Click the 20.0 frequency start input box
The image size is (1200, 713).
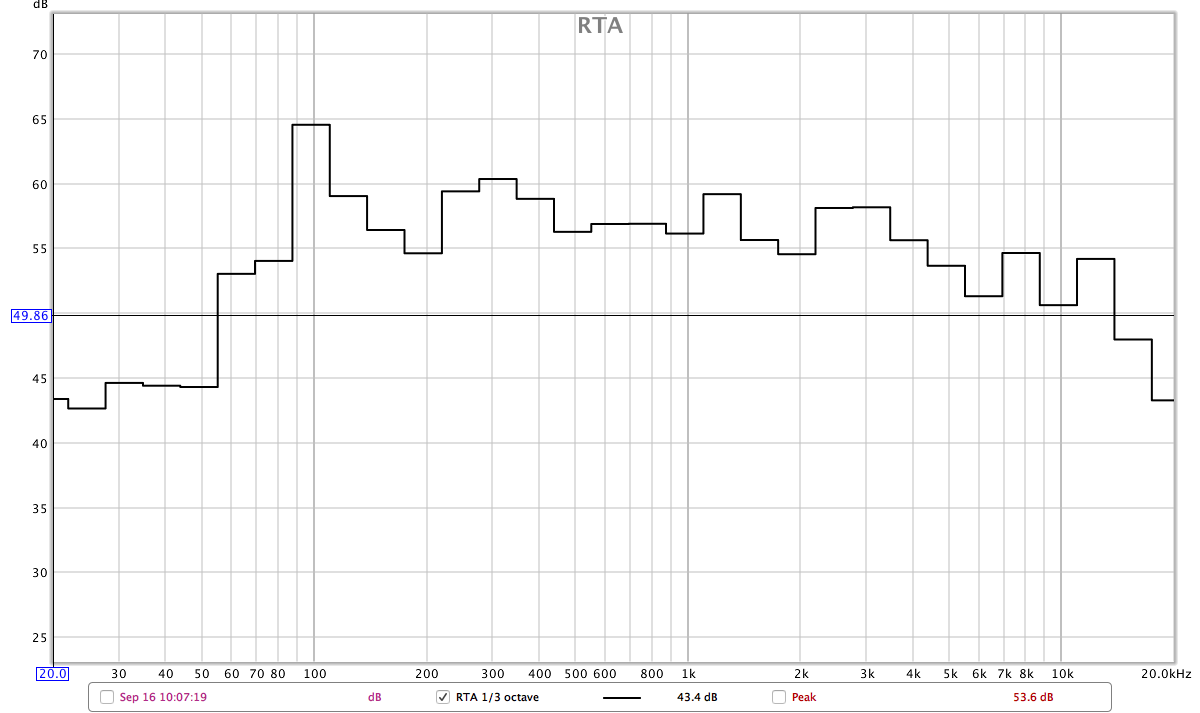(53, 674)
